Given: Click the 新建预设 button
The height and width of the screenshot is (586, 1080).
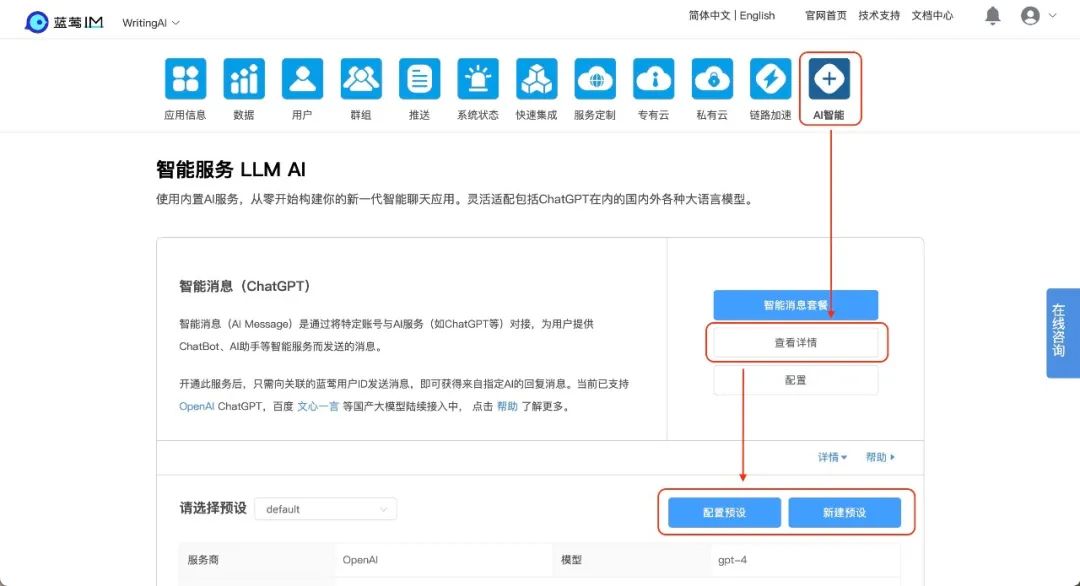Looking at the screenshot, I should coord(844,512).
